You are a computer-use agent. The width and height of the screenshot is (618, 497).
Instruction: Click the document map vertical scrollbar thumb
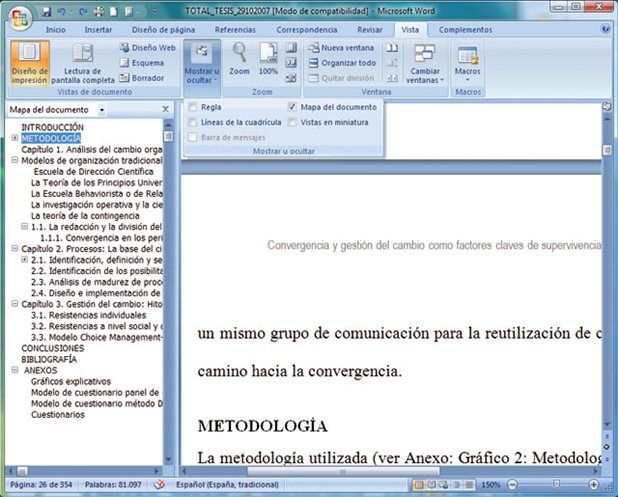coord(168,136)
